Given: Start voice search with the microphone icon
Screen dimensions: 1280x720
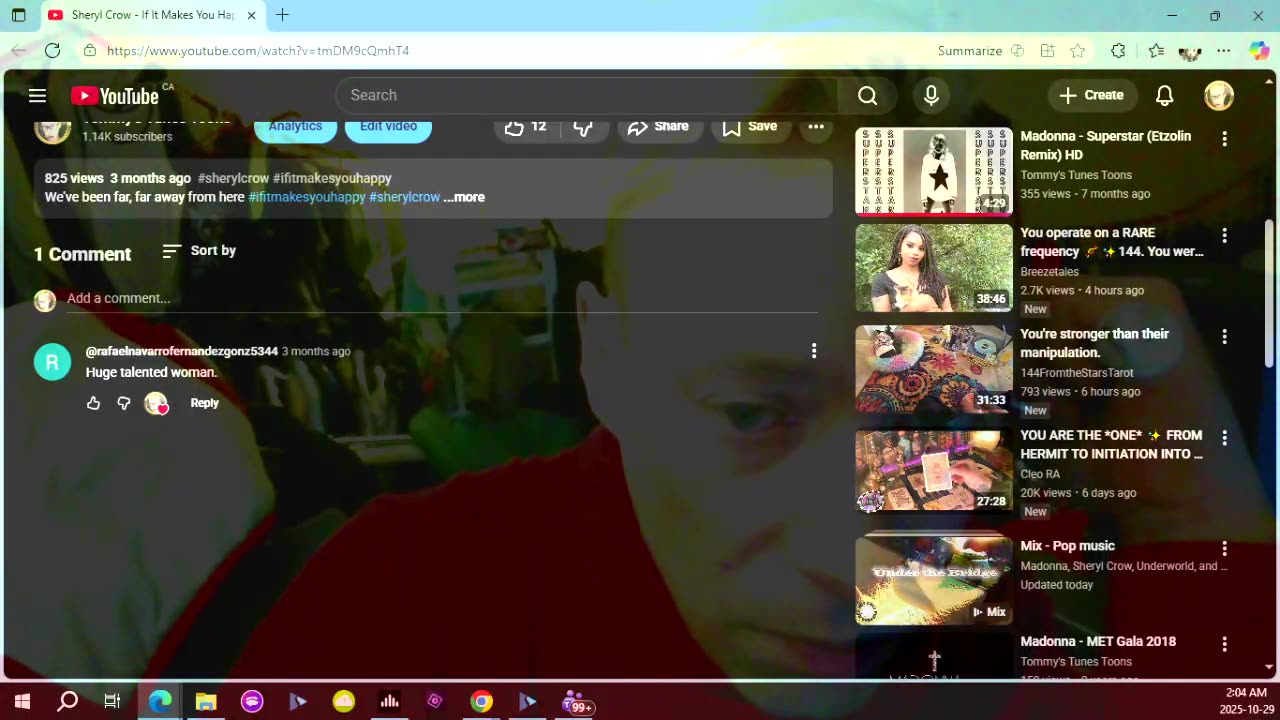Looking at the screenshot, I should click(931, 95).
